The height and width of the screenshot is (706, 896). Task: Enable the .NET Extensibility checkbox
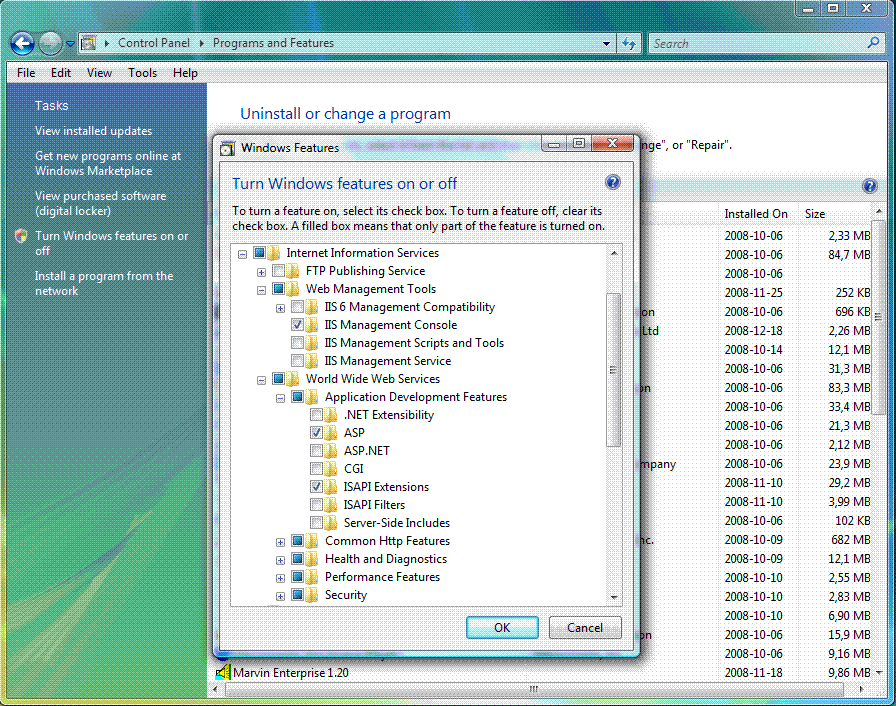coord(316,415)
